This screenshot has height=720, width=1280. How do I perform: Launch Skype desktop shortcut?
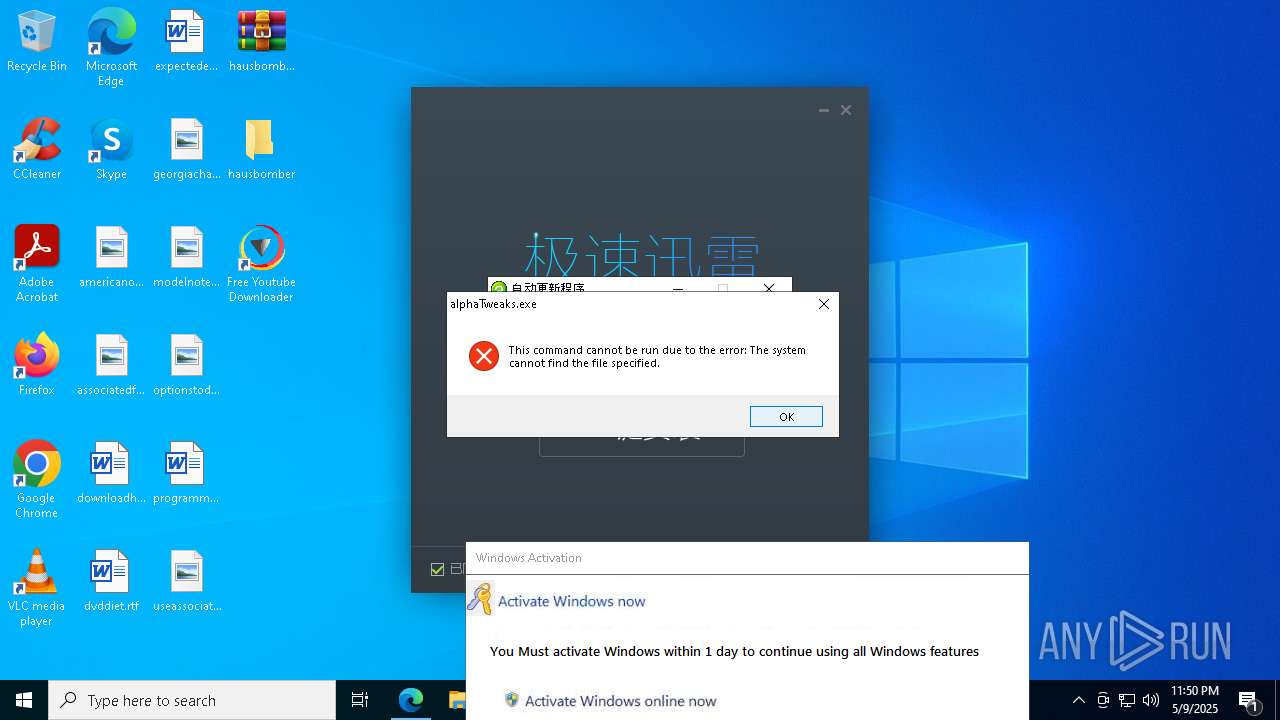tap(111, 150)
